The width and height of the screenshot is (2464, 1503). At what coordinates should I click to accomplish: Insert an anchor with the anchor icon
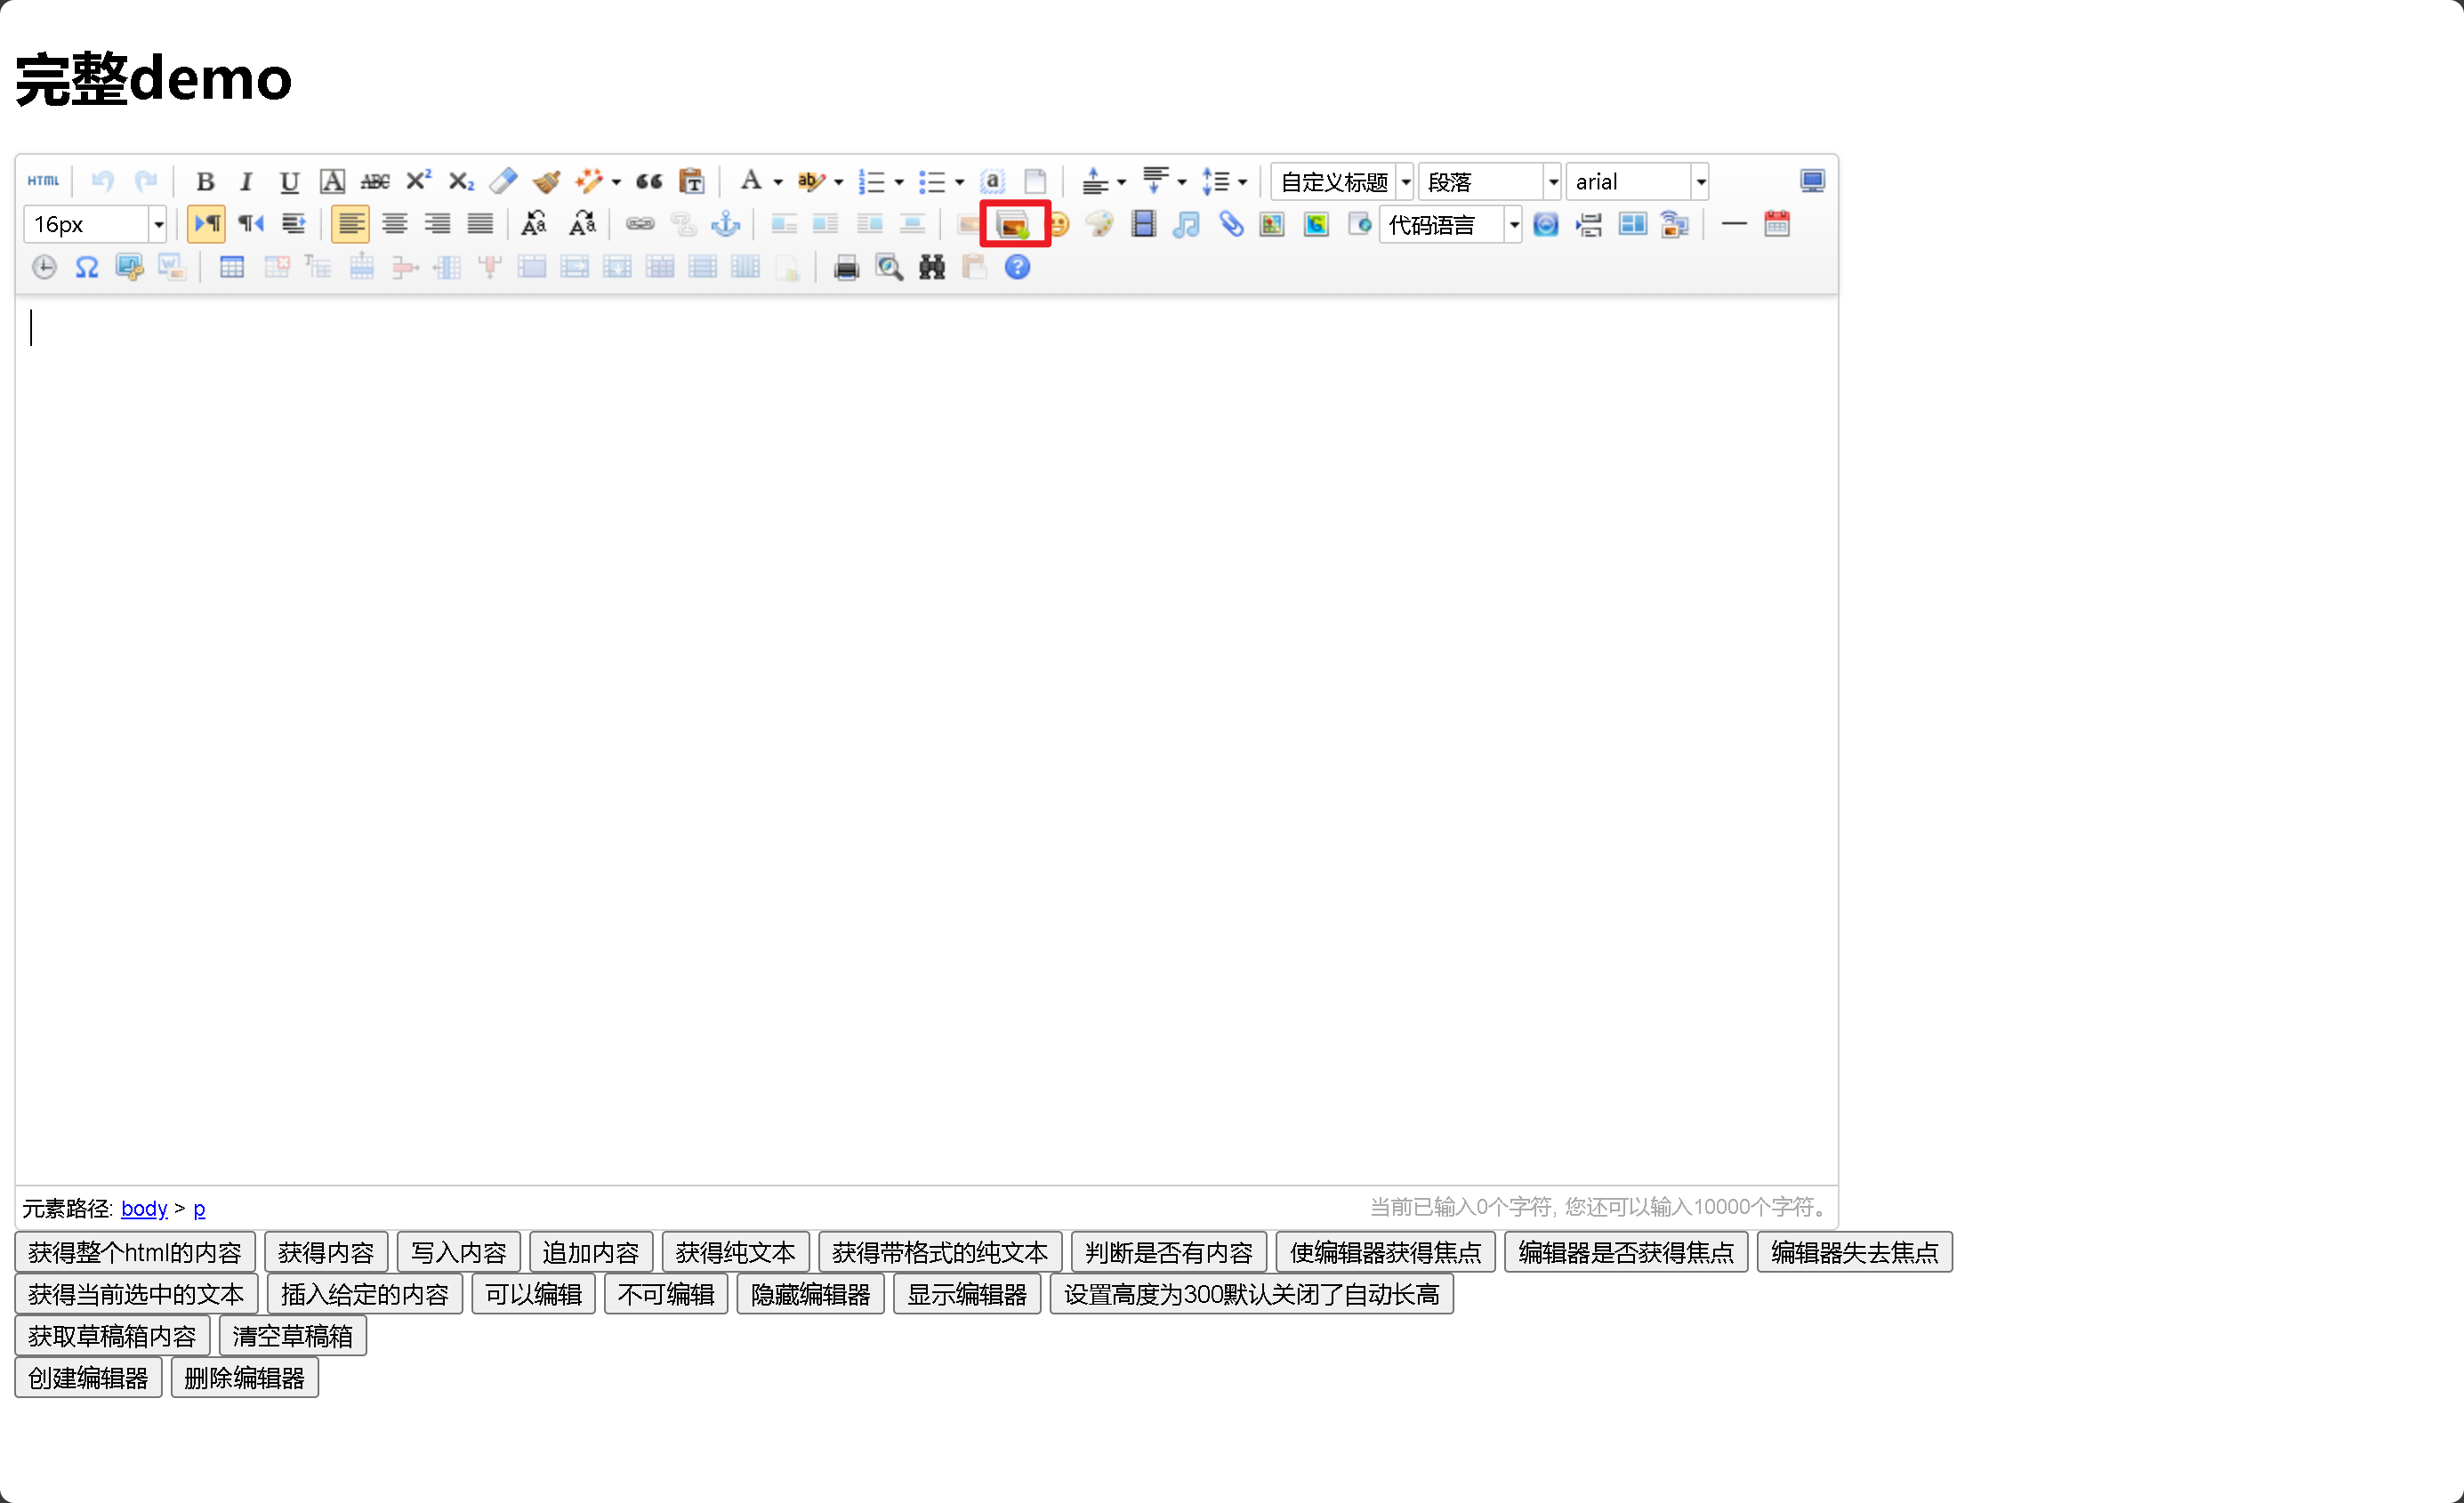point(725,224)
